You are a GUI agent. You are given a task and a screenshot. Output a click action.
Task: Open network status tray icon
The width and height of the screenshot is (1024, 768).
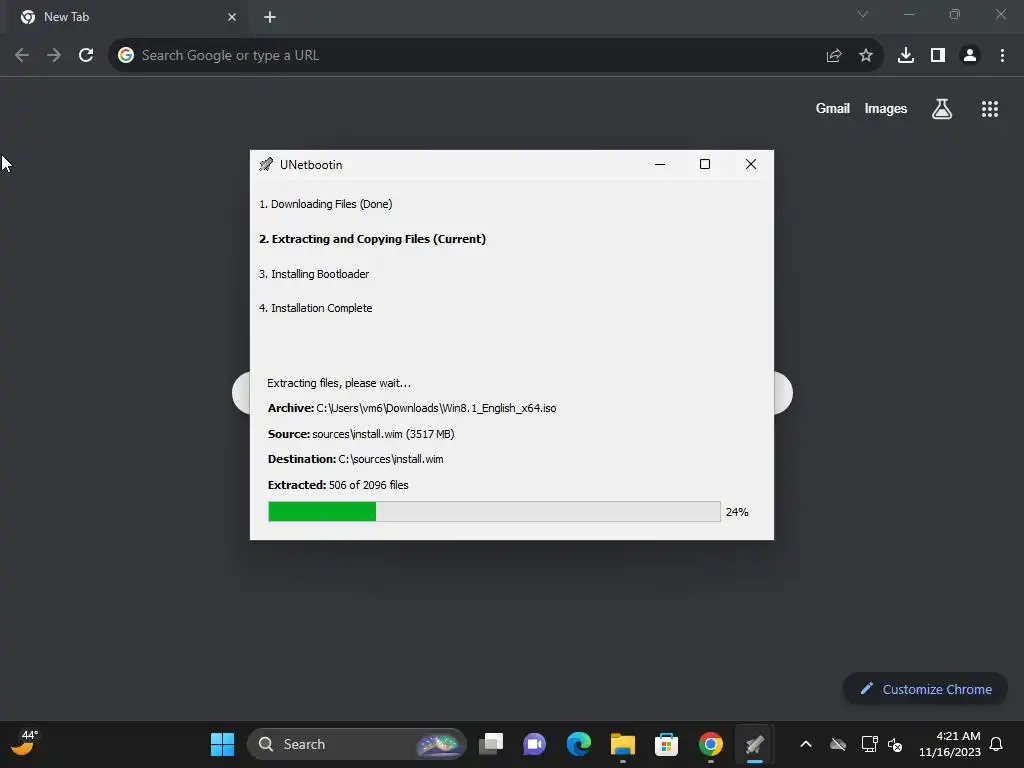pos(869,744)
